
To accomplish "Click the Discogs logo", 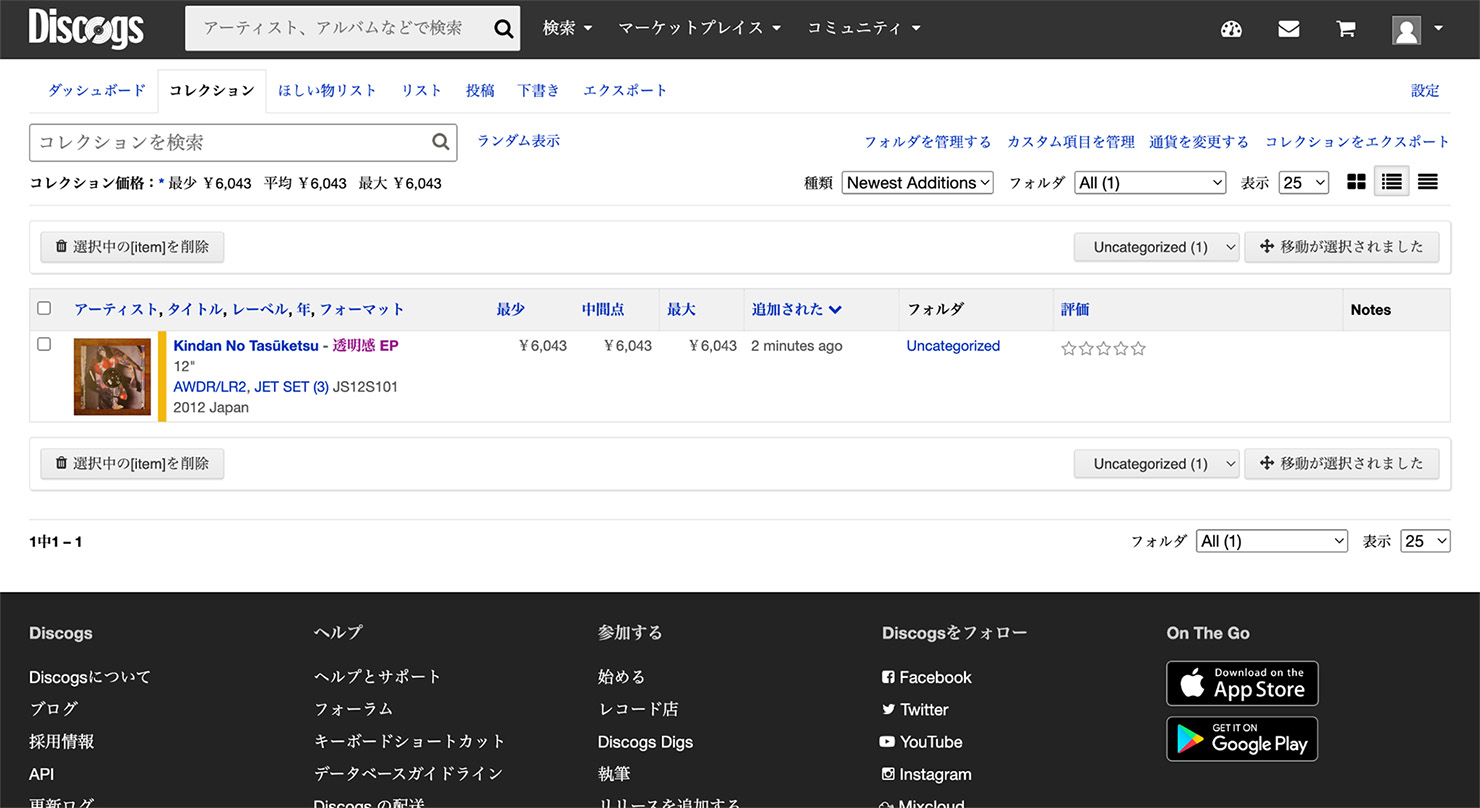I will (86, 29).
